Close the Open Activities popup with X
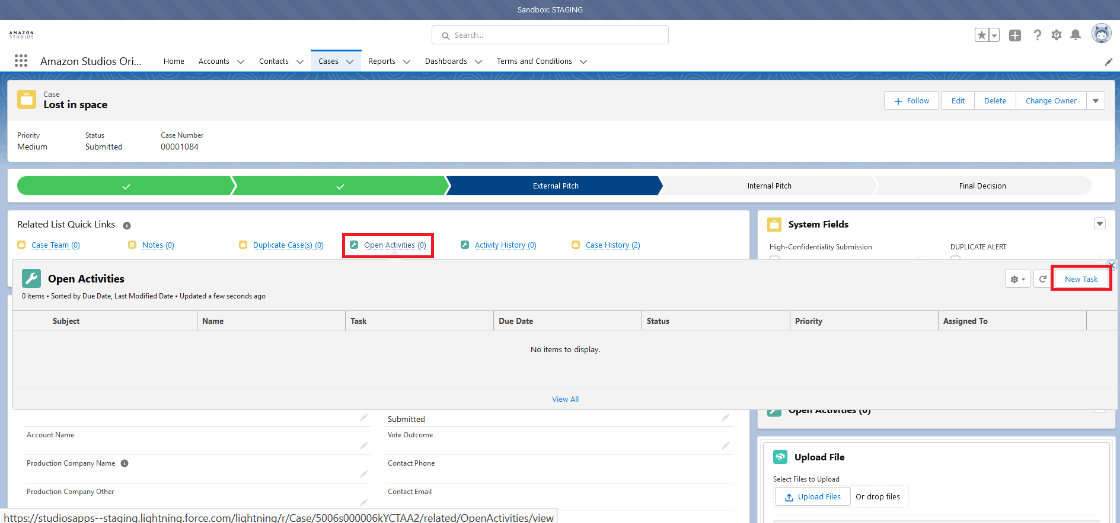The image size is (1120, 523). (1111, 264)
